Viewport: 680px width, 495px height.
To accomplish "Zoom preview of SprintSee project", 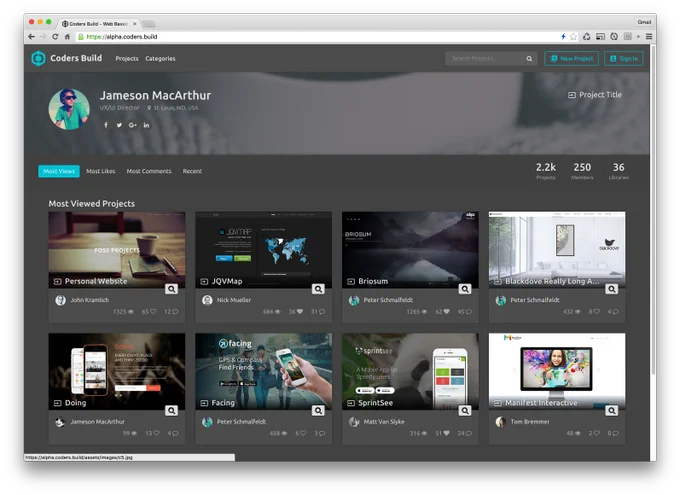I will pyautogui.click(x=465, y=410).
